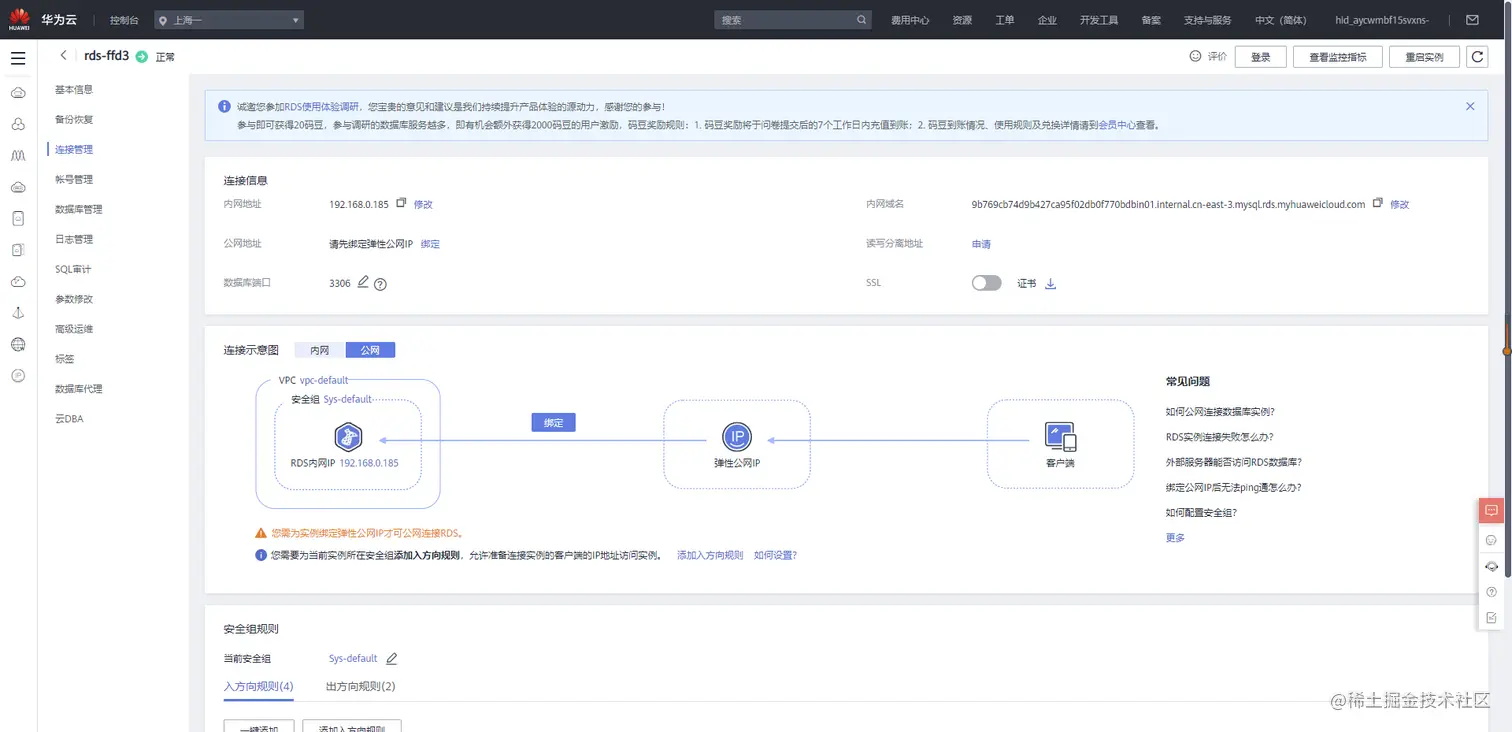
Task: Switch connection diagram to 内网
Action: coord(320,350)
